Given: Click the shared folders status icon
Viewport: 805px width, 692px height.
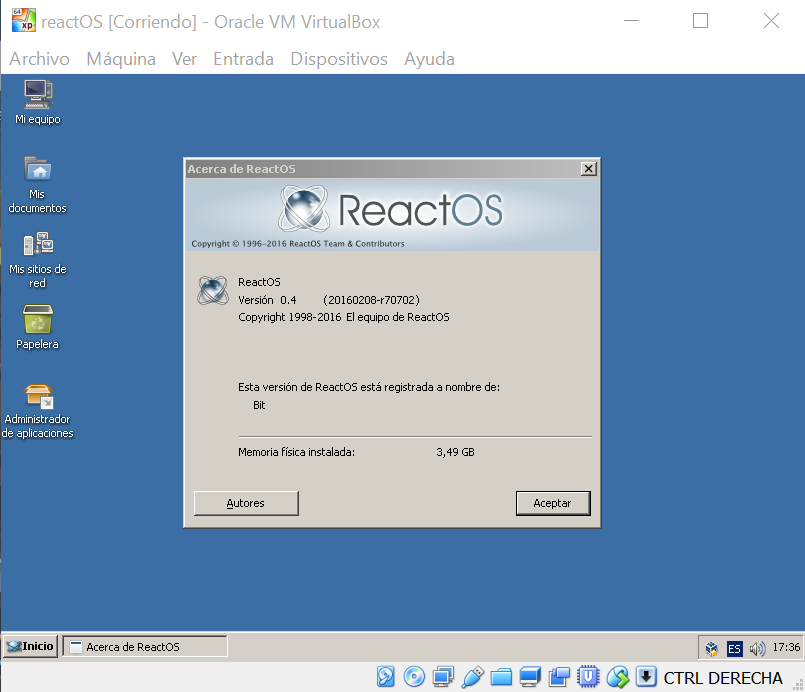Looking at the screenshot, I should click(501, 677).
